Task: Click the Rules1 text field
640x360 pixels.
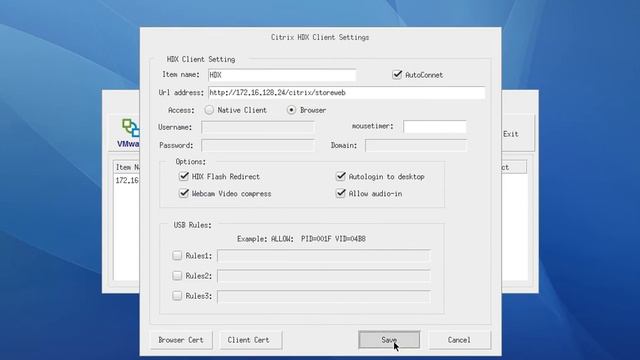Action: tap(324, 256)
